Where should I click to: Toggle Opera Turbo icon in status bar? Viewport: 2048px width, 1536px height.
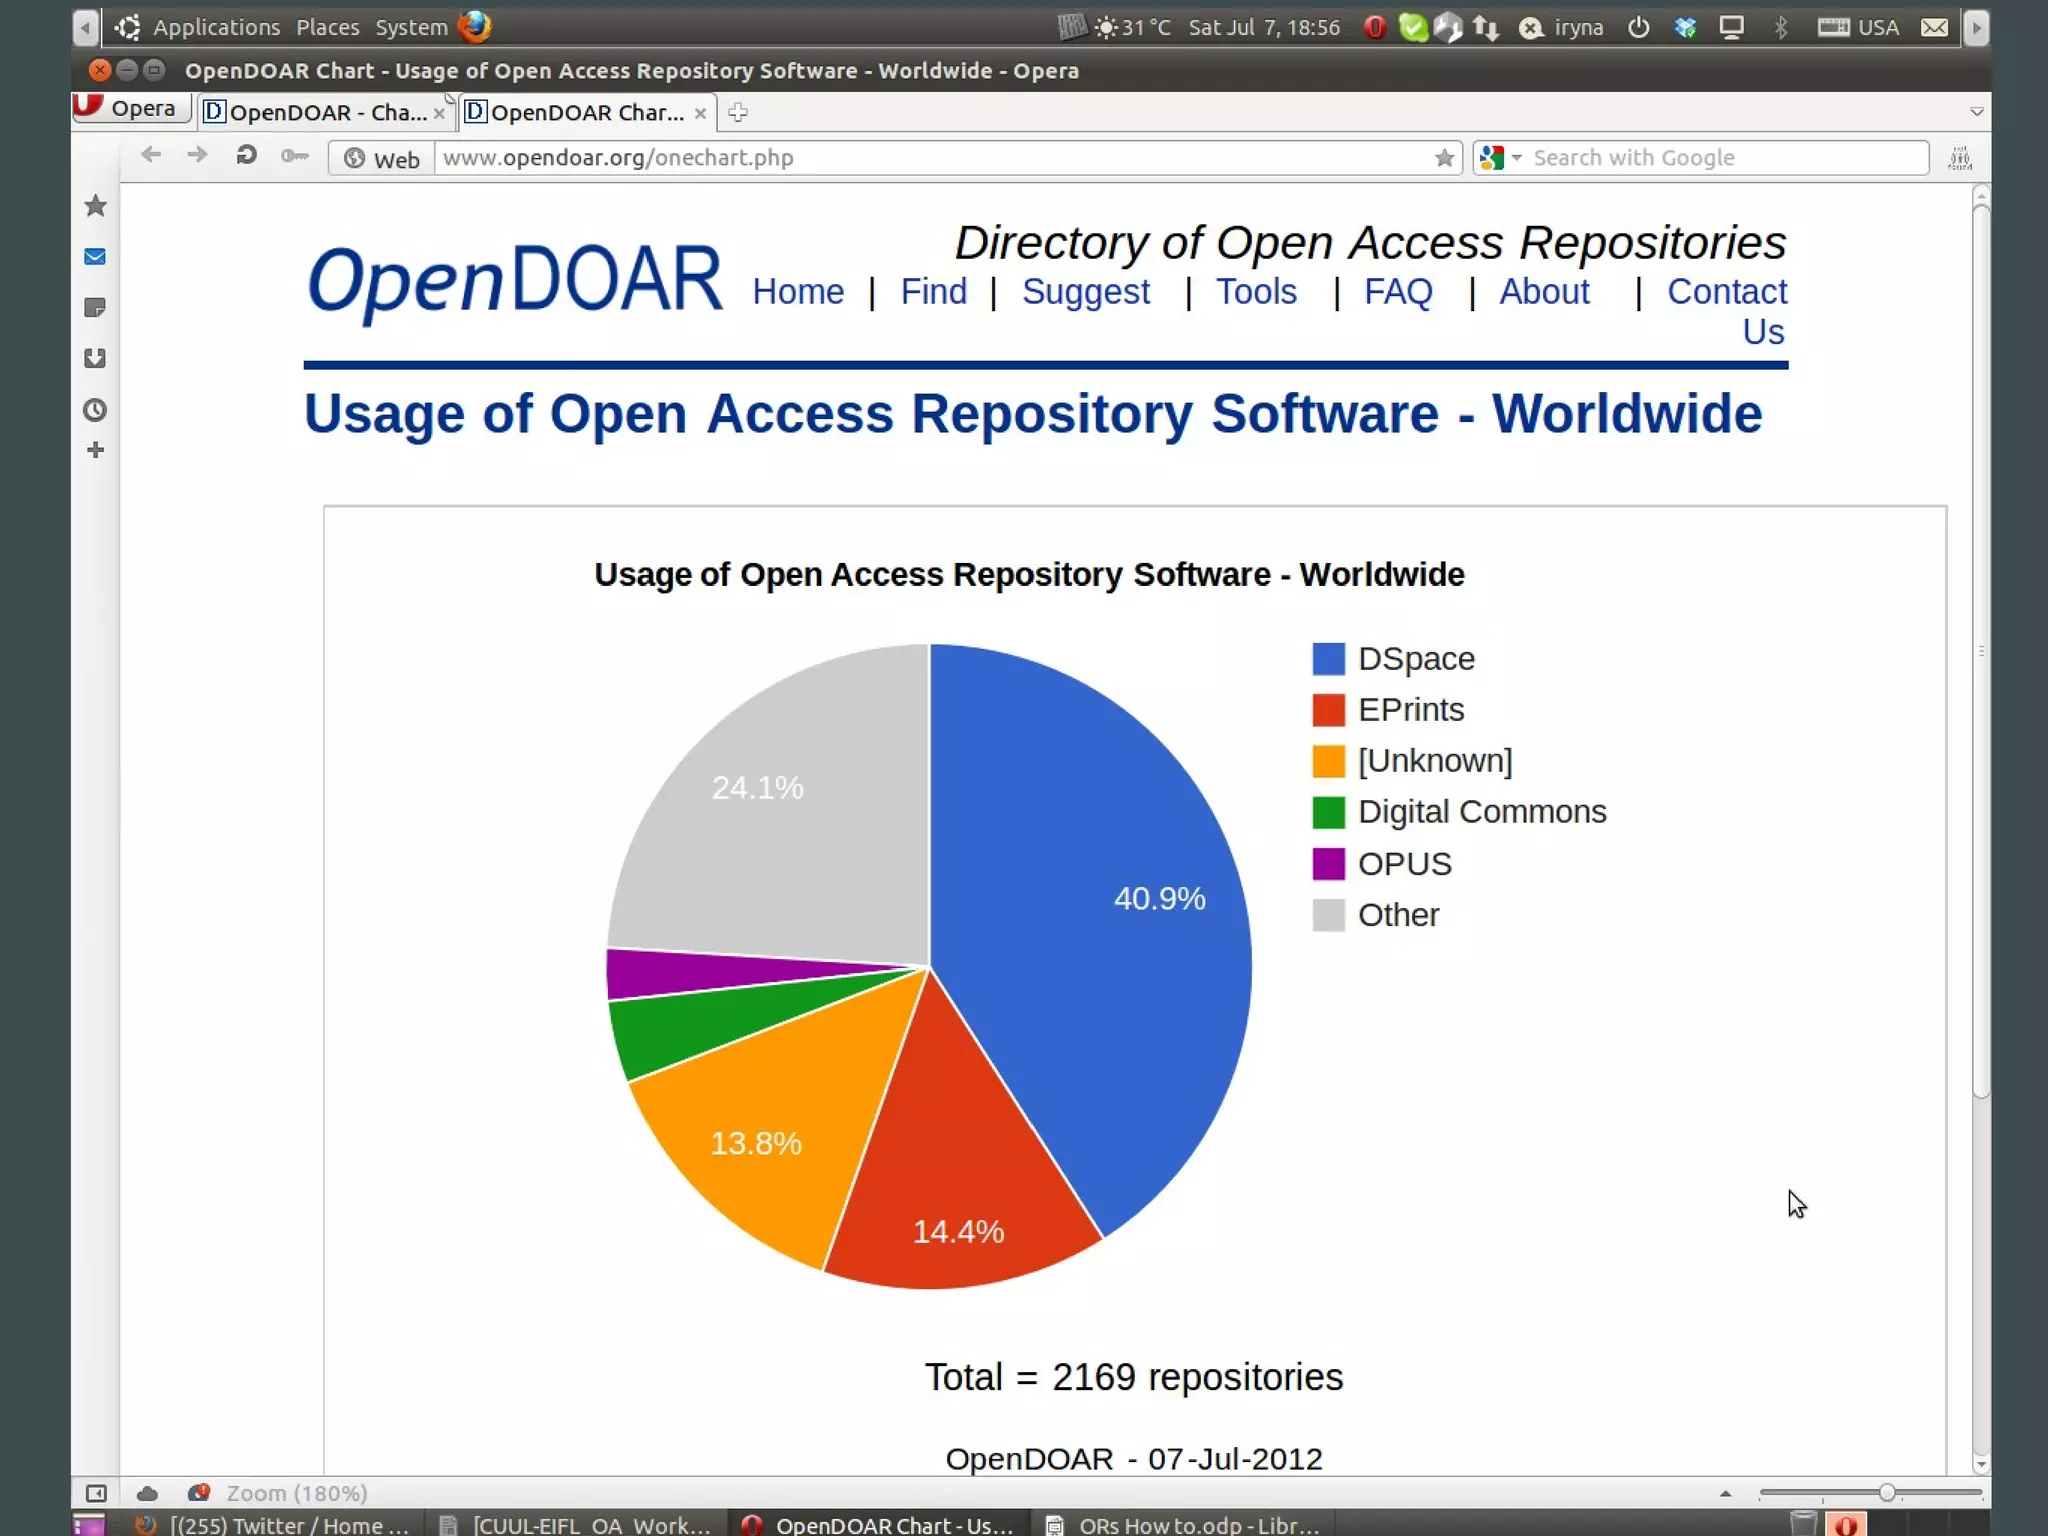tap(198, 1493)
